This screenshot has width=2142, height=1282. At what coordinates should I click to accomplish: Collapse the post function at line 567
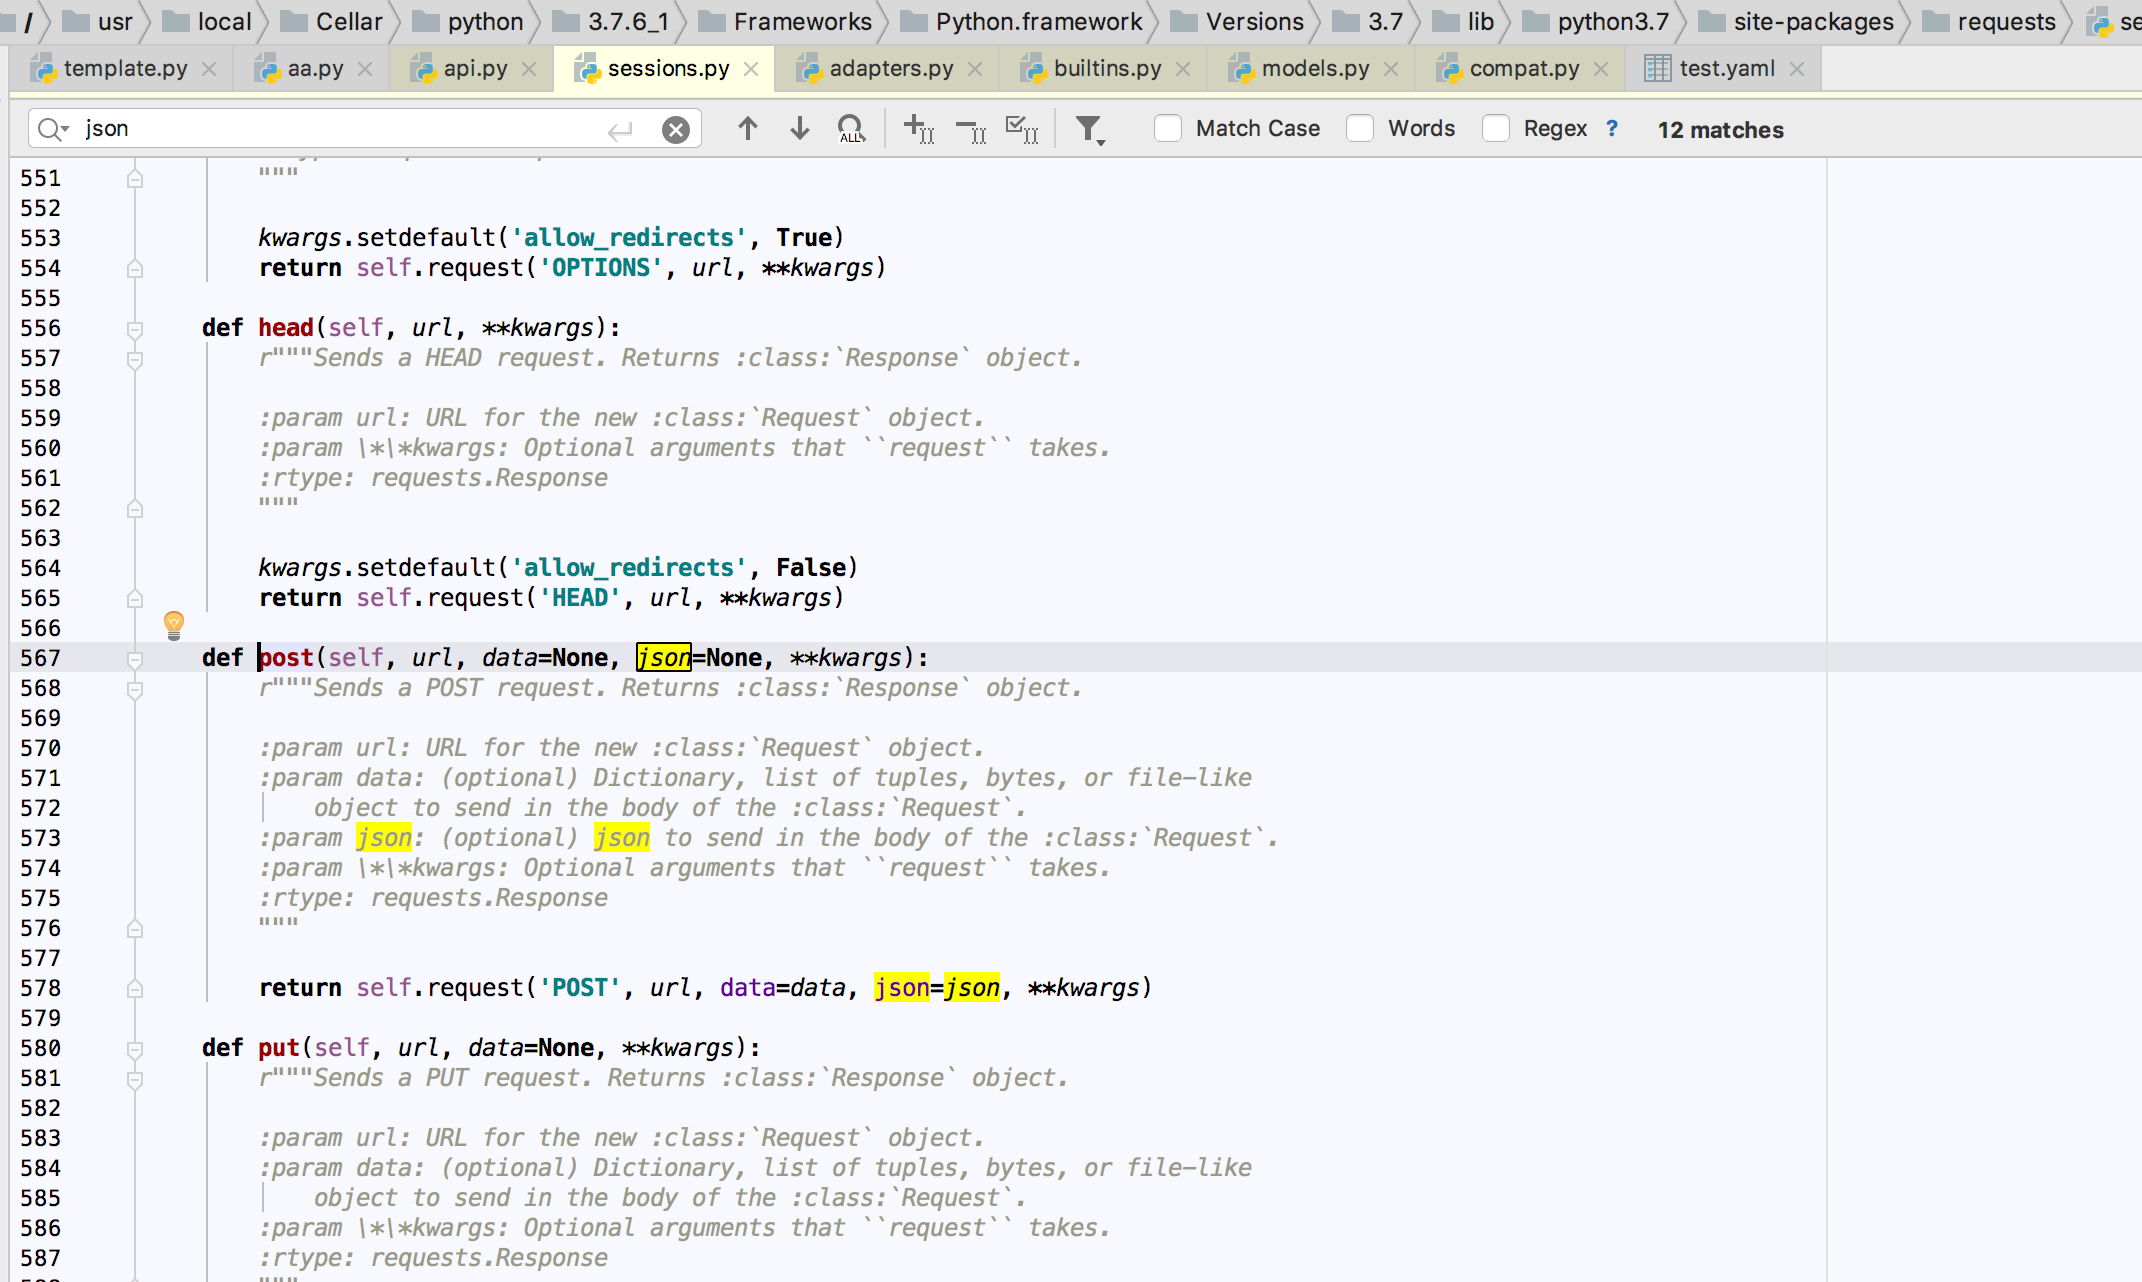pos(135,659)
